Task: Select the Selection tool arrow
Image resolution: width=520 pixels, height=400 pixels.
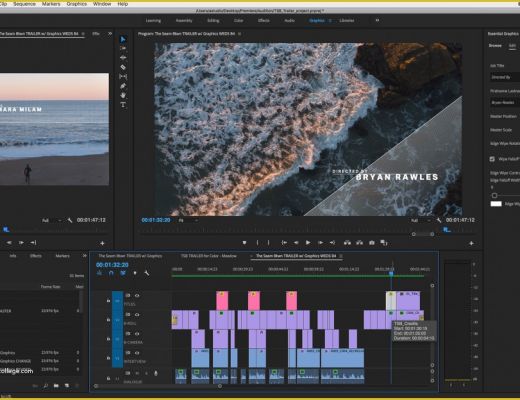Action: 123,39
